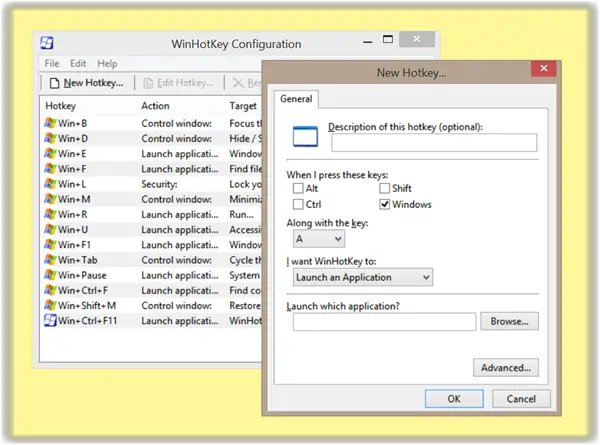This screenshot has height=445, width=600.
Task: Confirm with the OK button
Action: [454, 399]
